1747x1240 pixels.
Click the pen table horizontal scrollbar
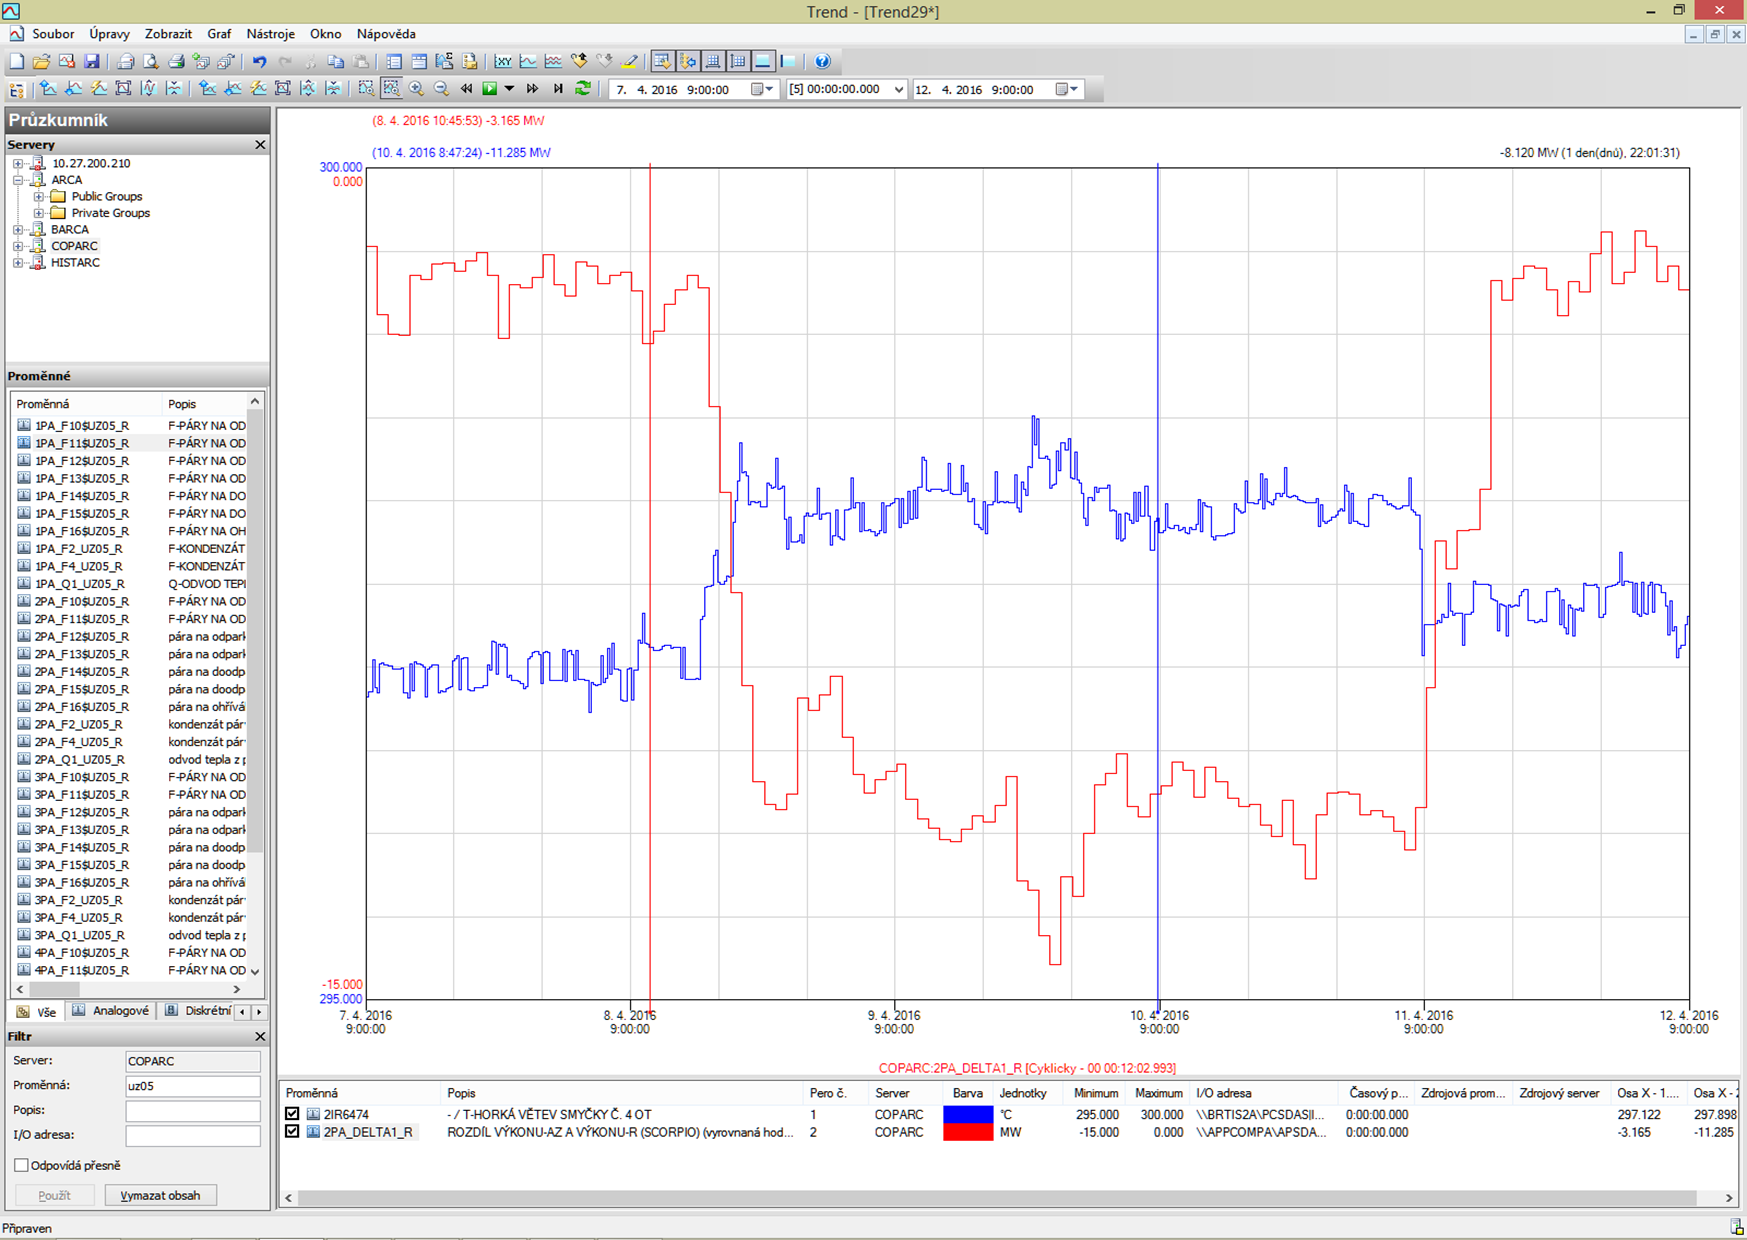click(x=997, y=1197)
